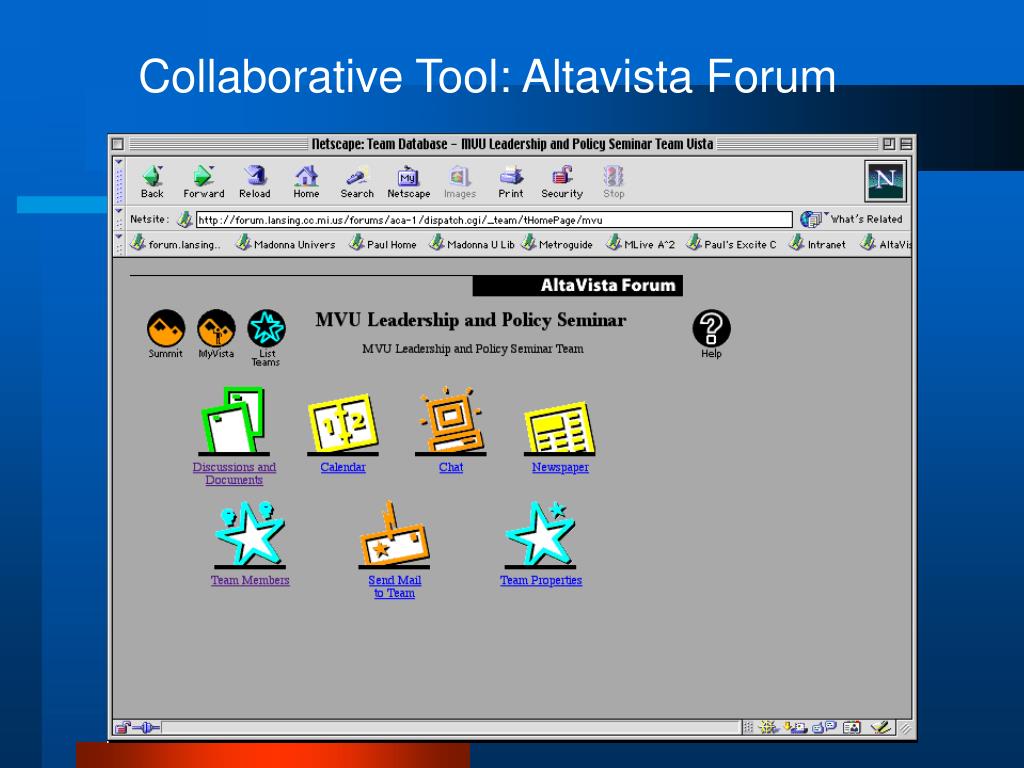Open Address Book from the component bar

point(852,728)
